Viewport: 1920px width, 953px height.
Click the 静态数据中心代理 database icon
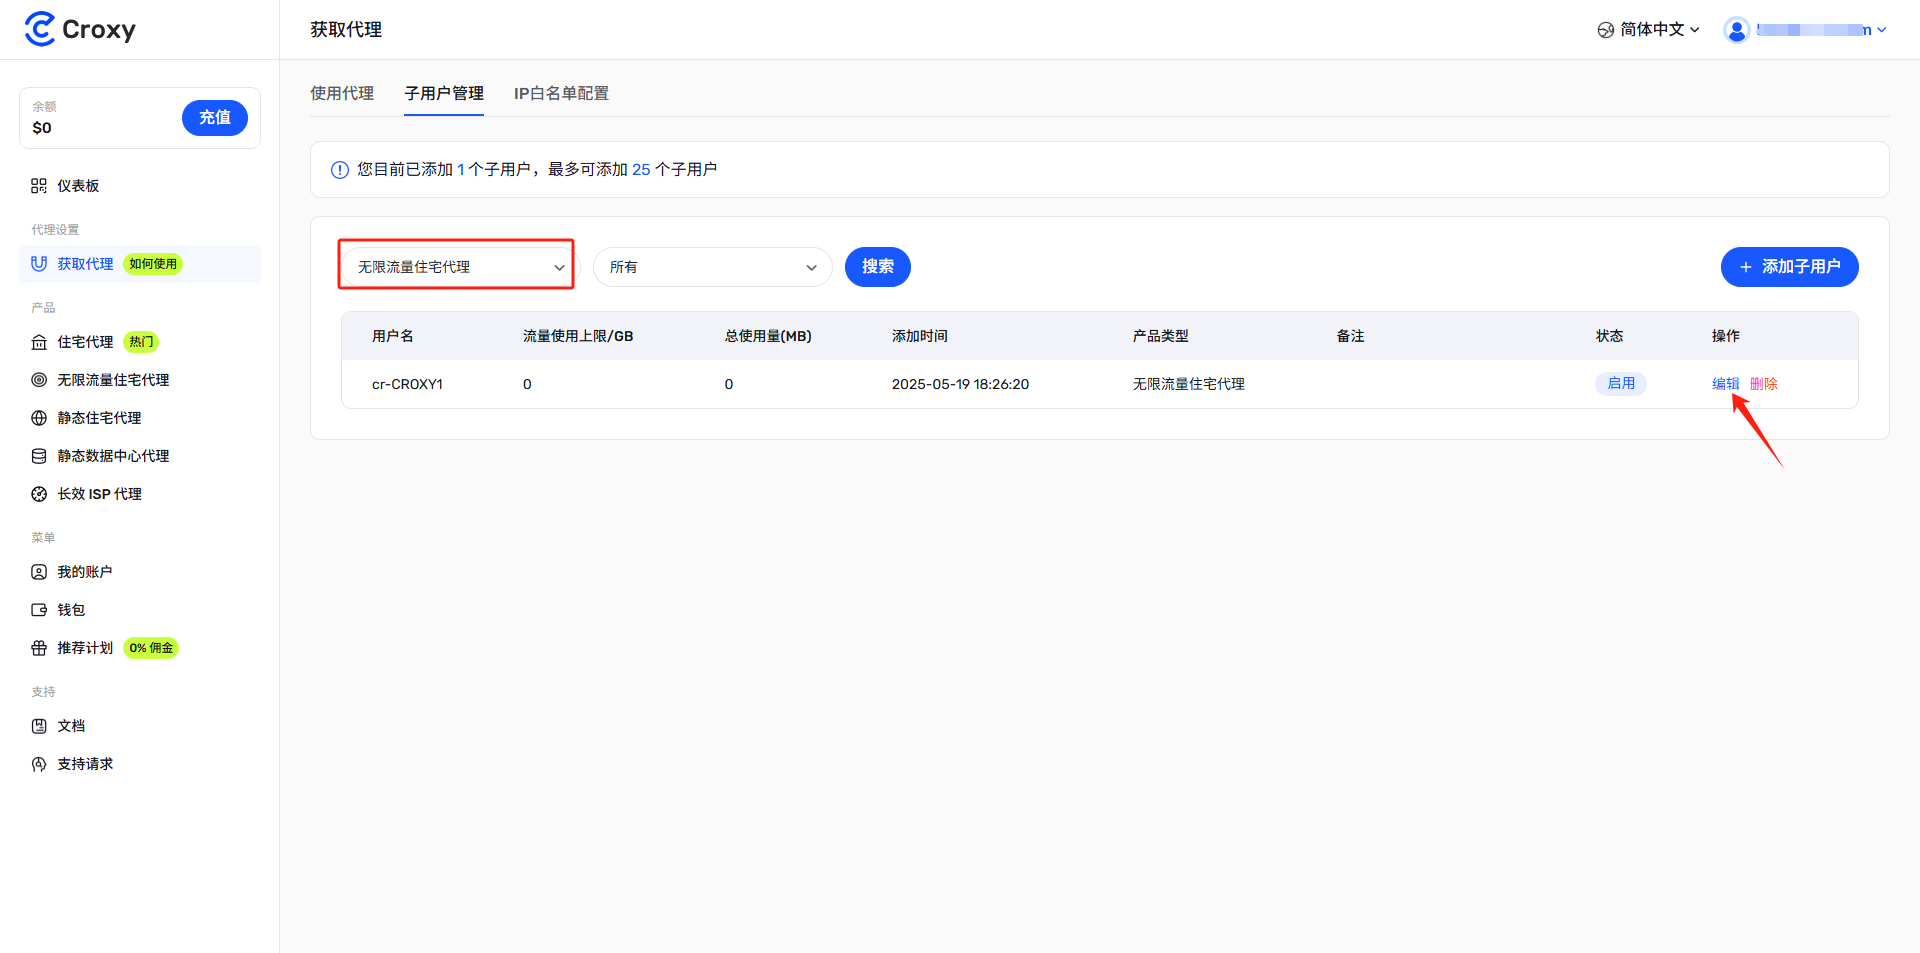(x=39, y=456)
